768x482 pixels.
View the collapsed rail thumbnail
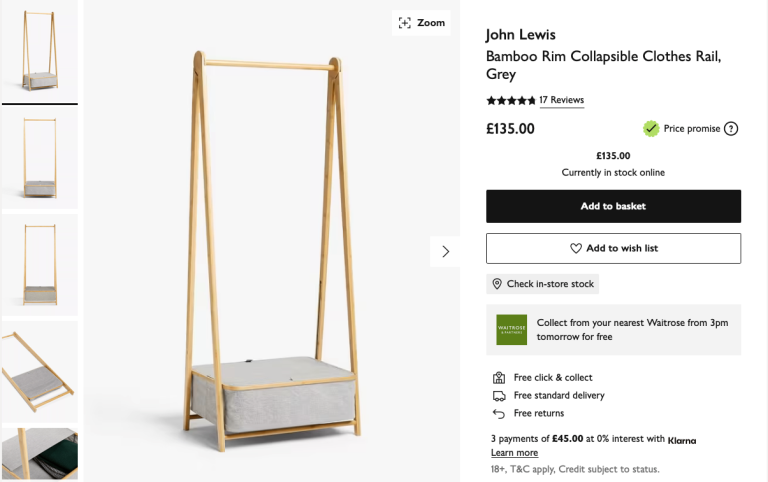[39, 370]
